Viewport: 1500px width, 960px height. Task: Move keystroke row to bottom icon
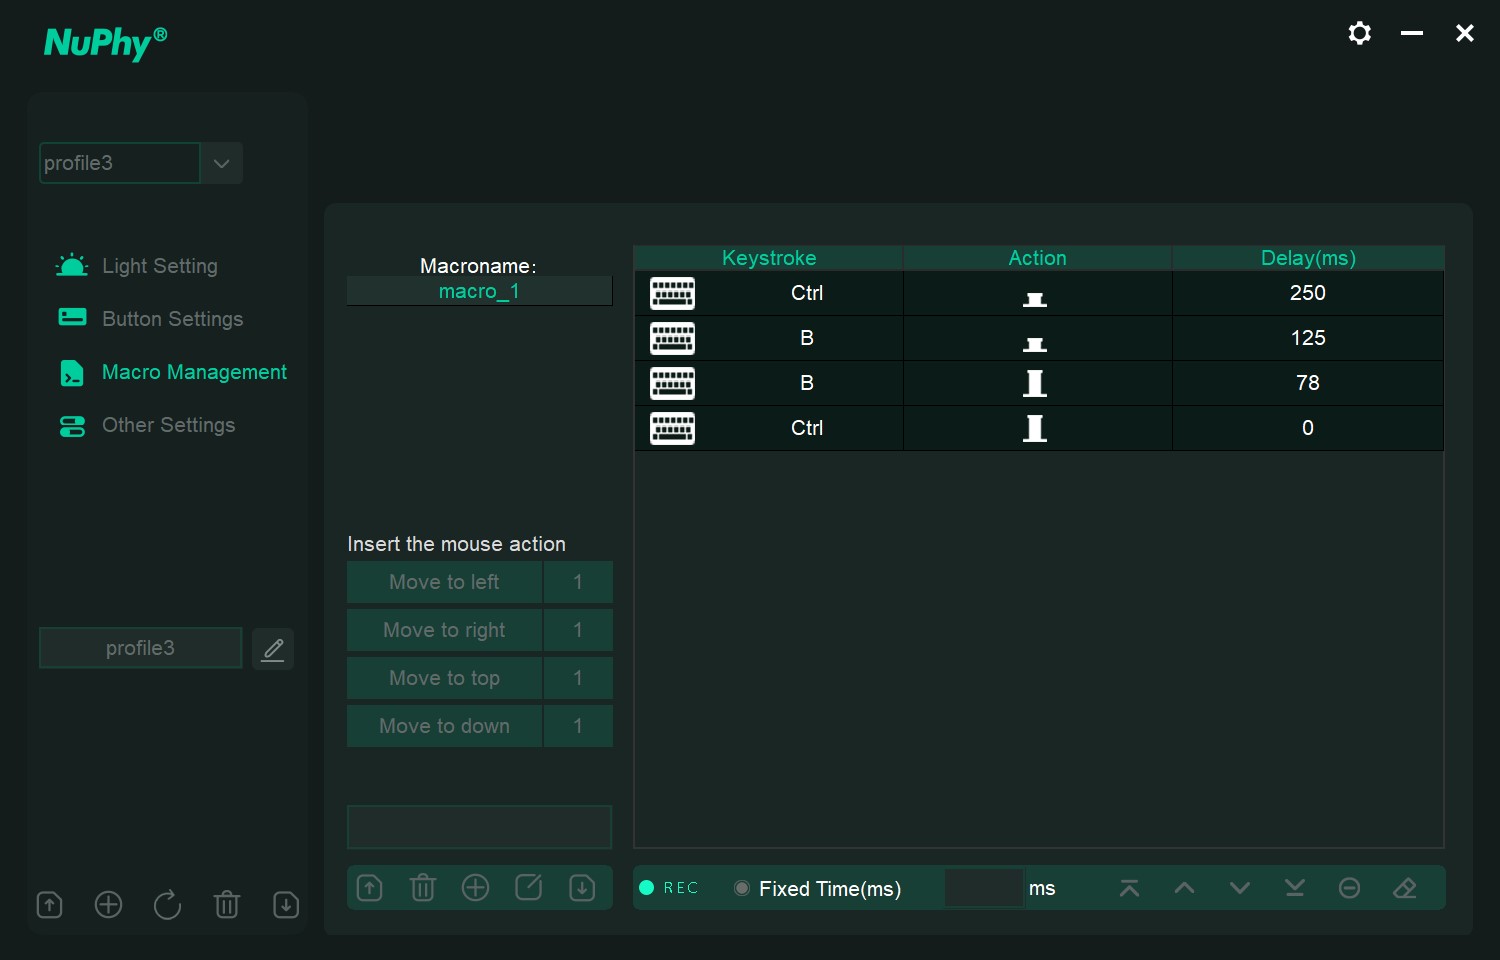(x=1295, y=888)
